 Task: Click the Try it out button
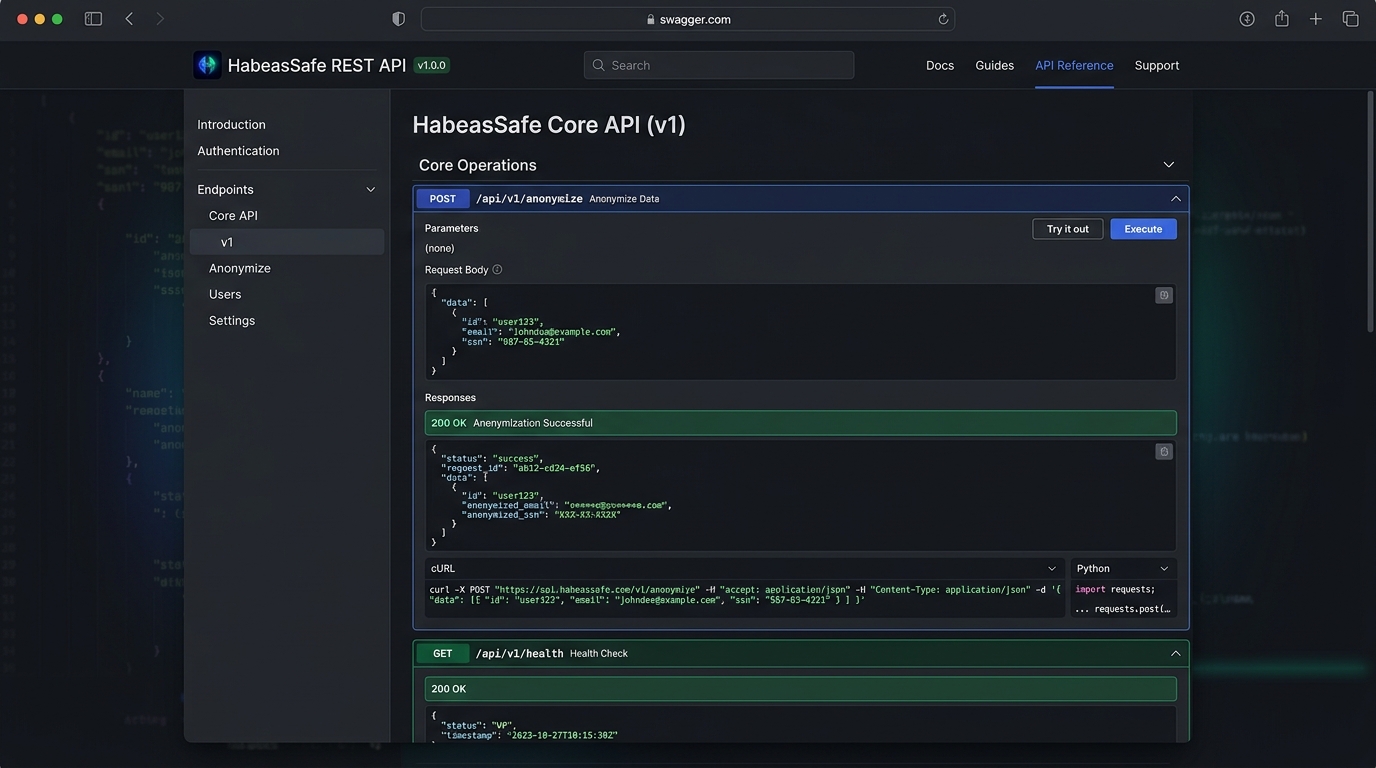pos(1068,229)
